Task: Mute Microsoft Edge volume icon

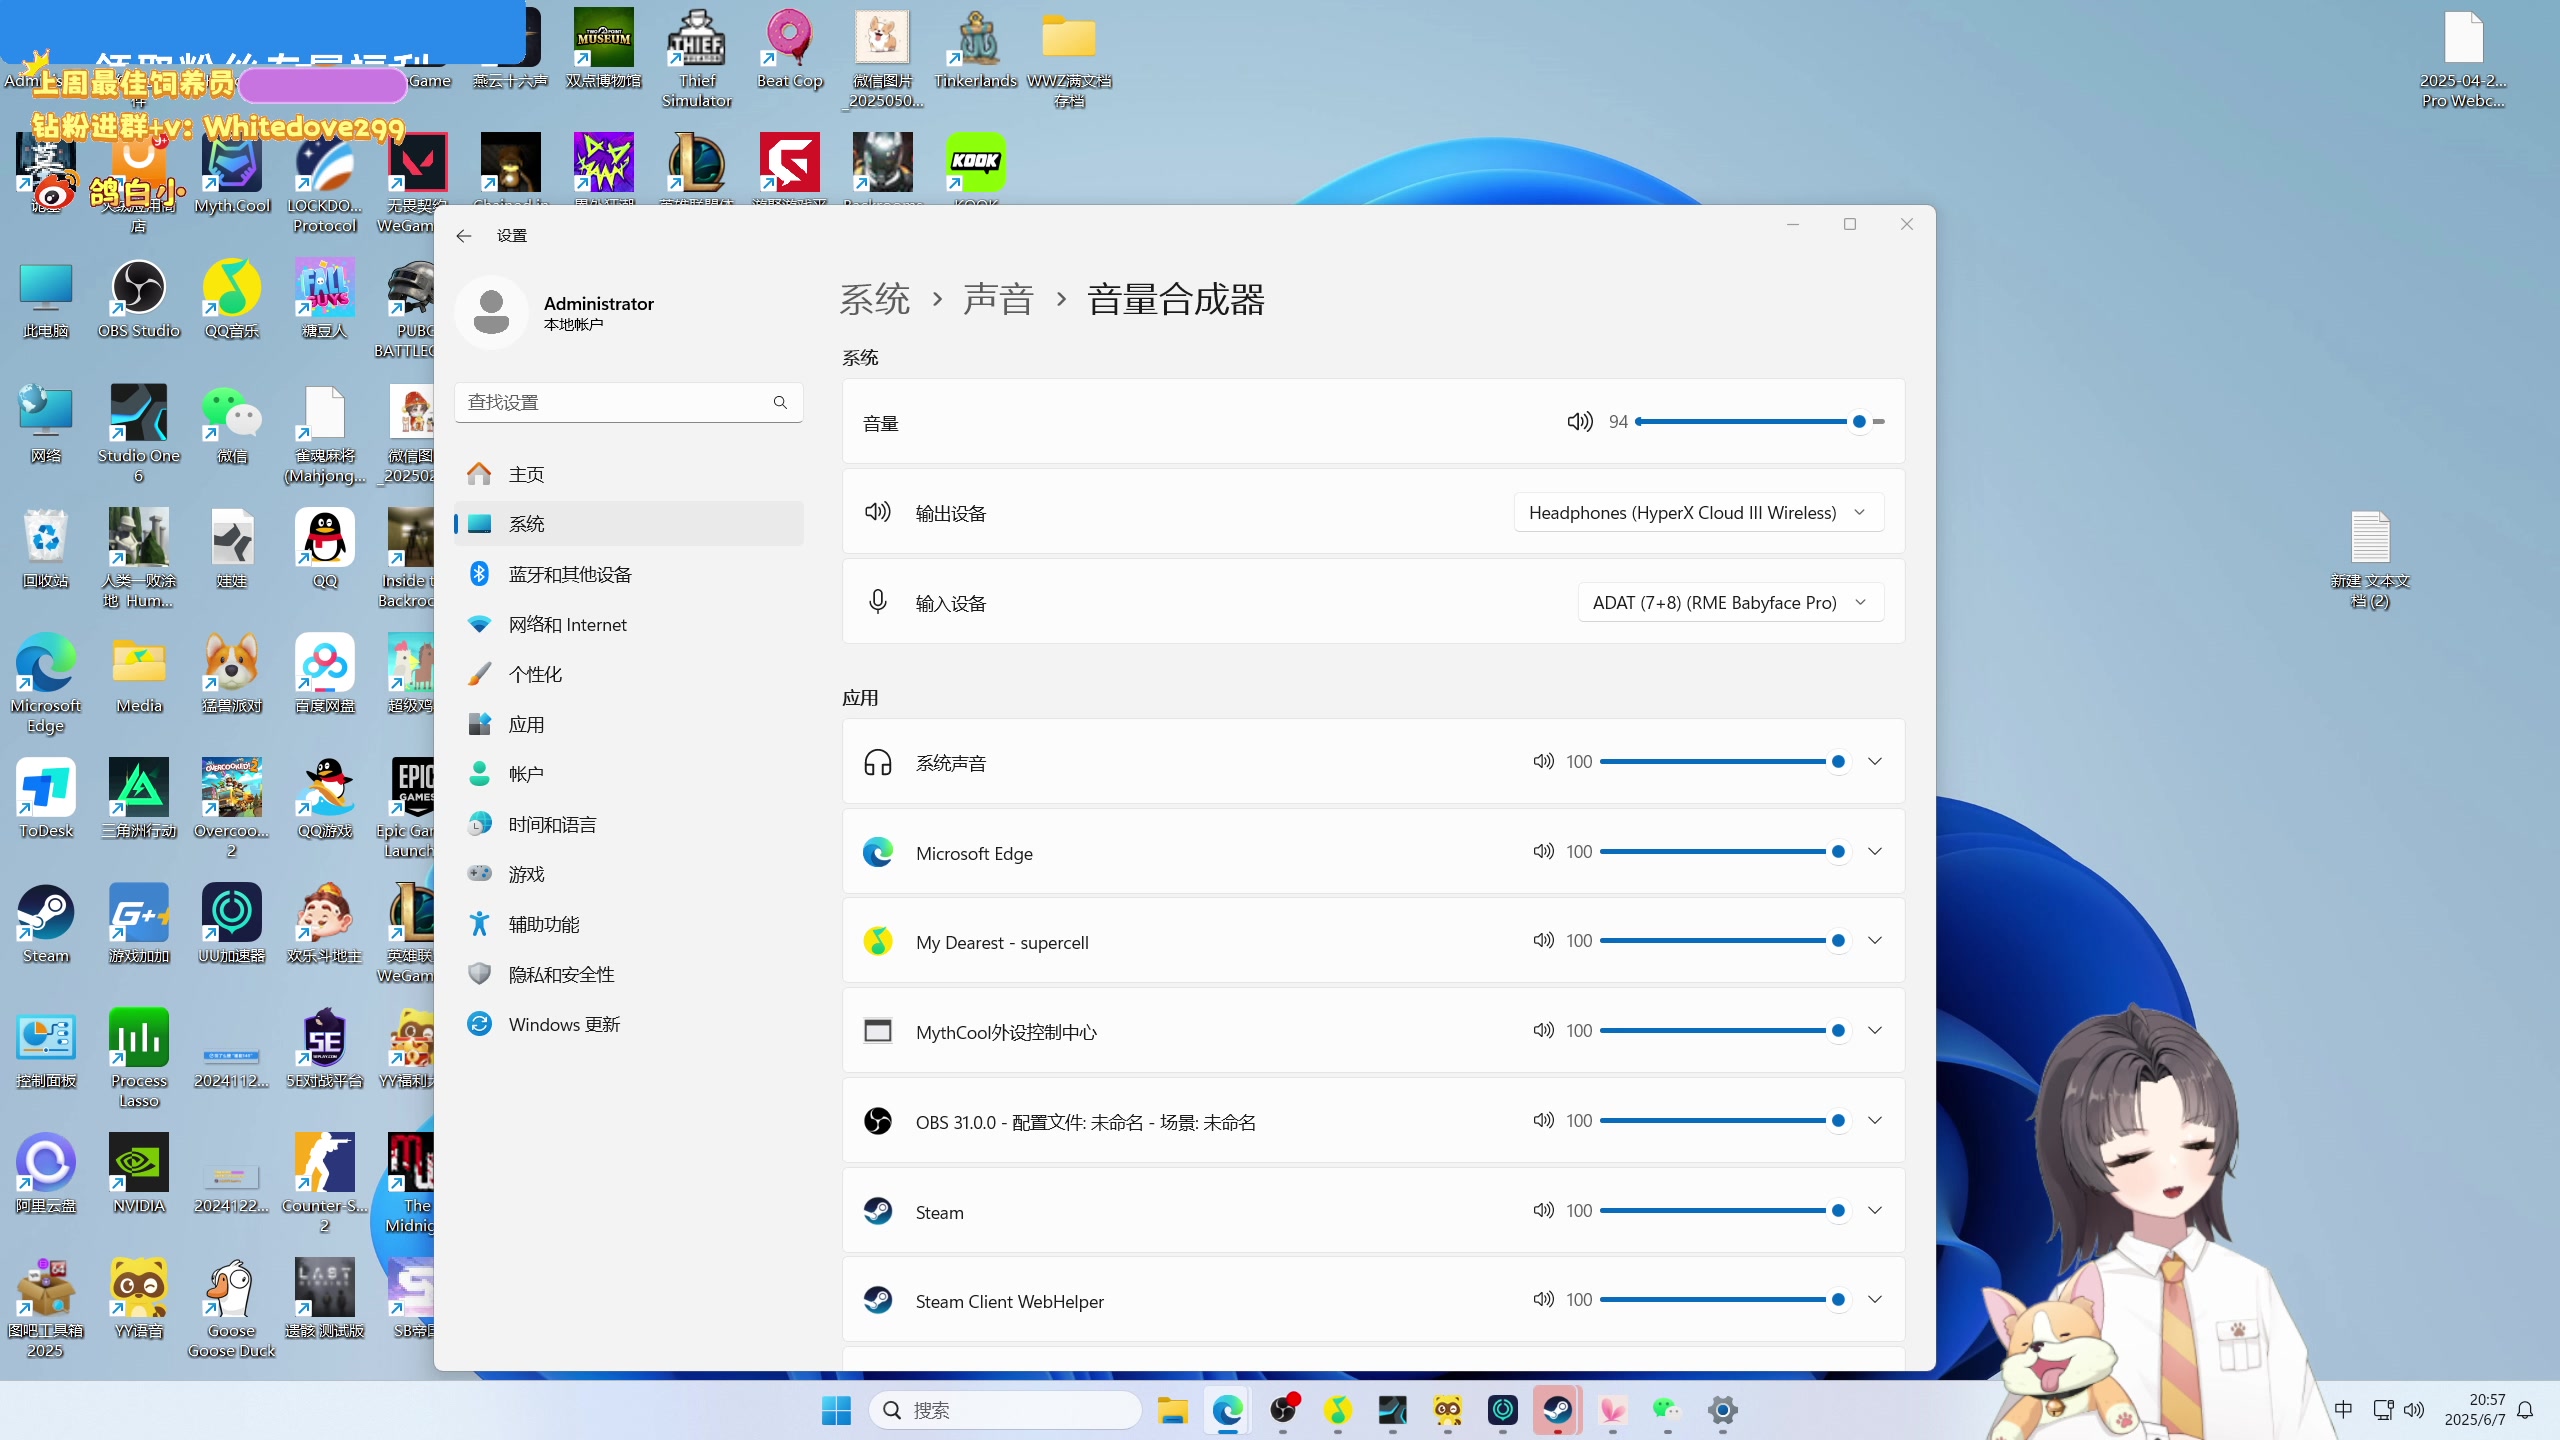Action: [1543, 851]
